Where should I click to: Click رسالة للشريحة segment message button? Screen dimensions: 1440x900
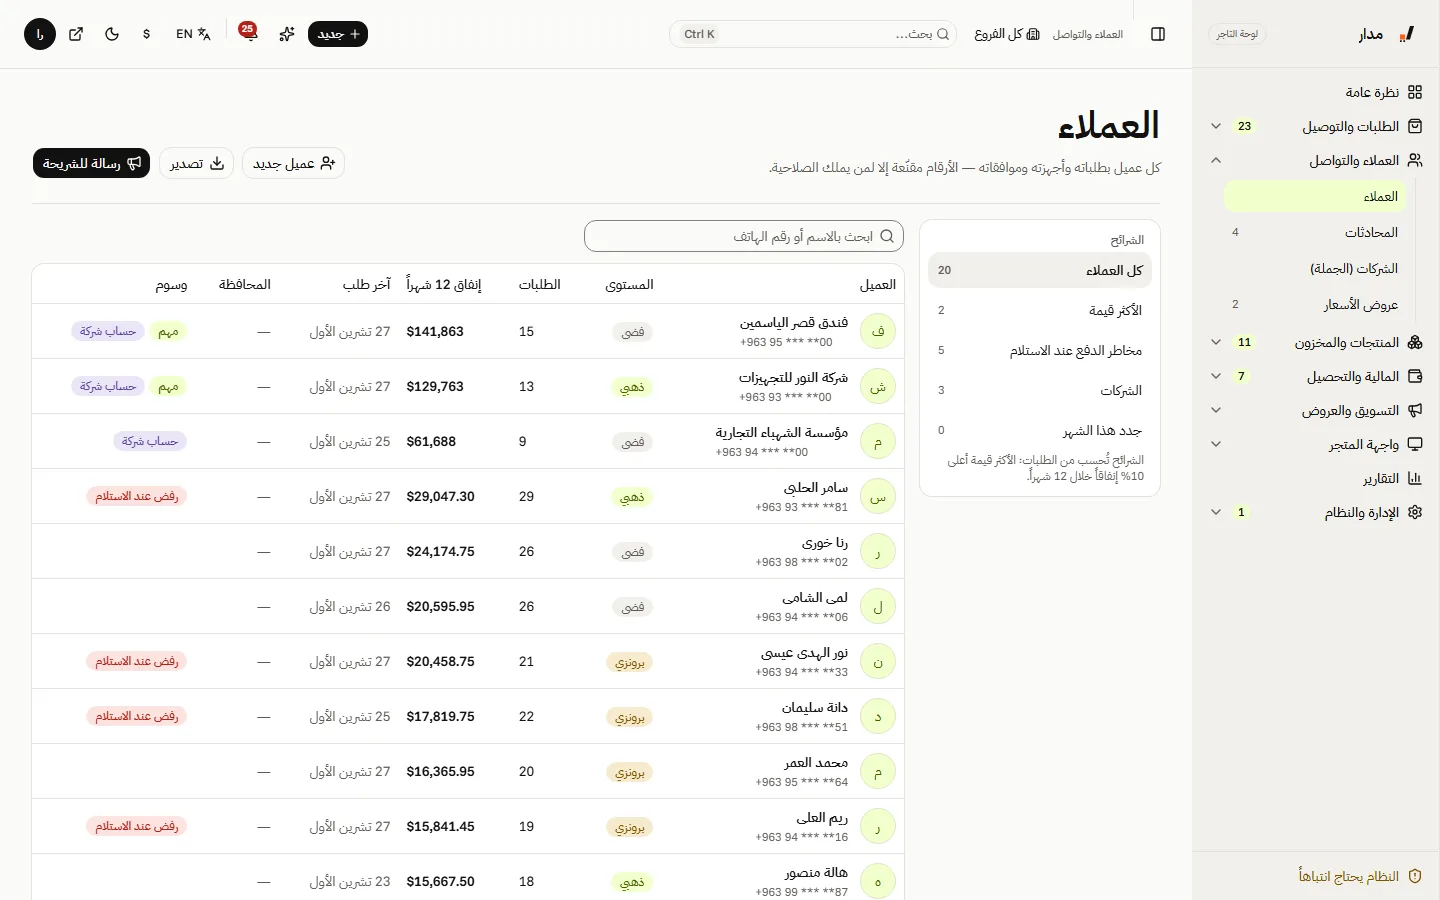[91, 163]
